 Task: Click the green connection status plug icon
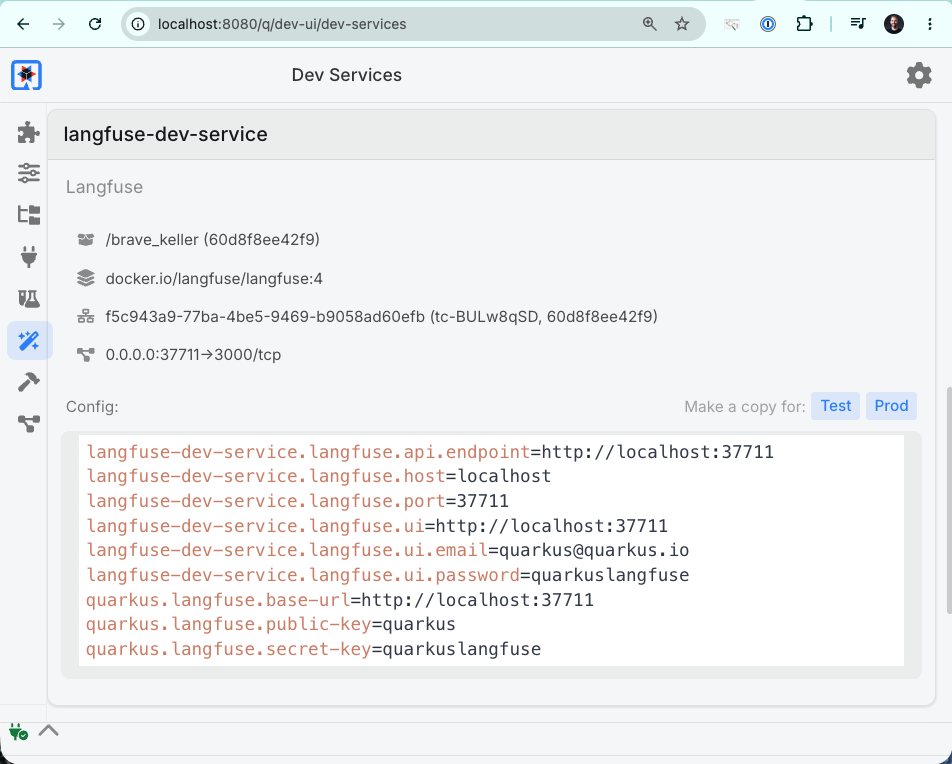click(18, 731)
